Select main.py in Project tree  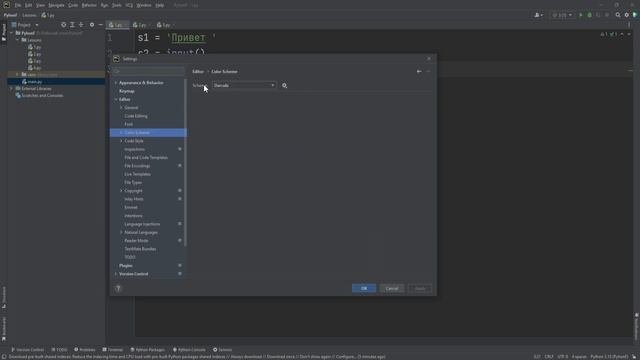tap(35, 82)
